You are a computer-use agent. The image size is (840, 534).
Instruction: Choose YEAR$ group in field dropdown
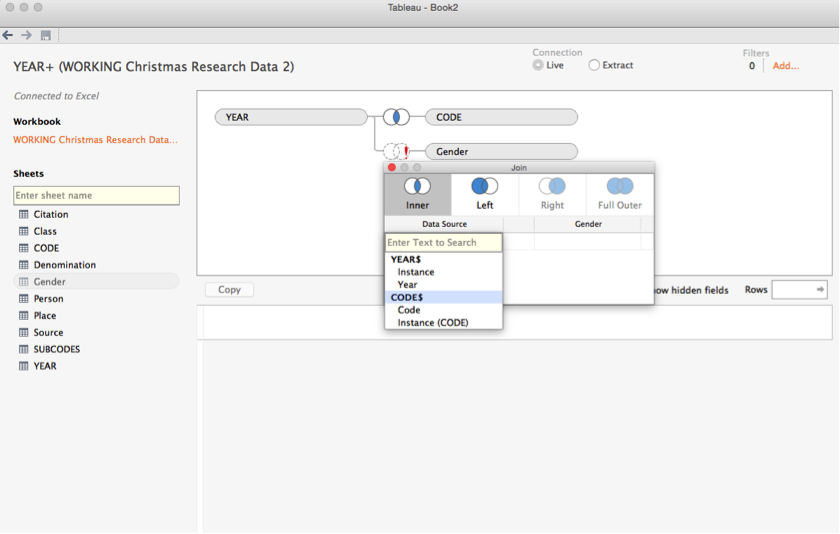coord(444,259)
